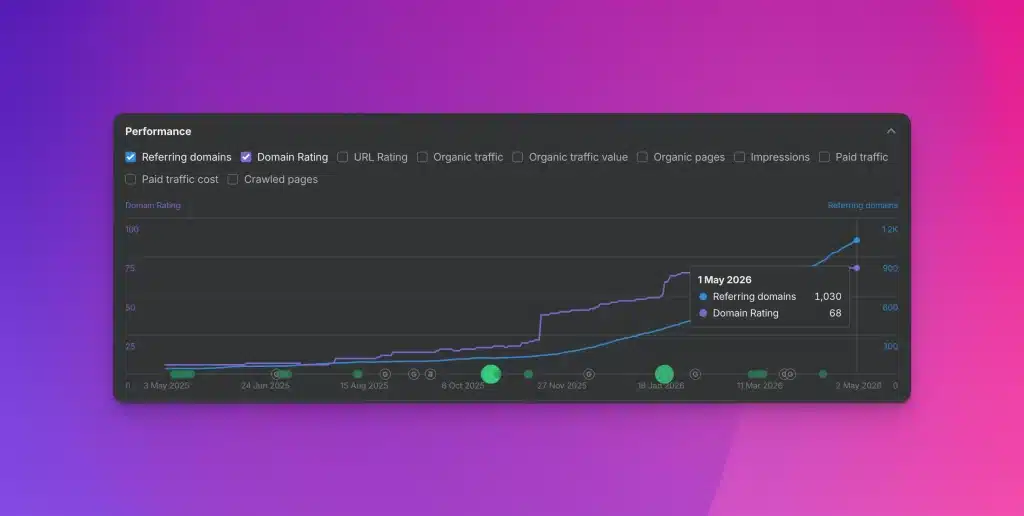Click the blue Referring domains endpoint dot
The width and height of the screenshot is (1024, 516).
click(857, 240)
